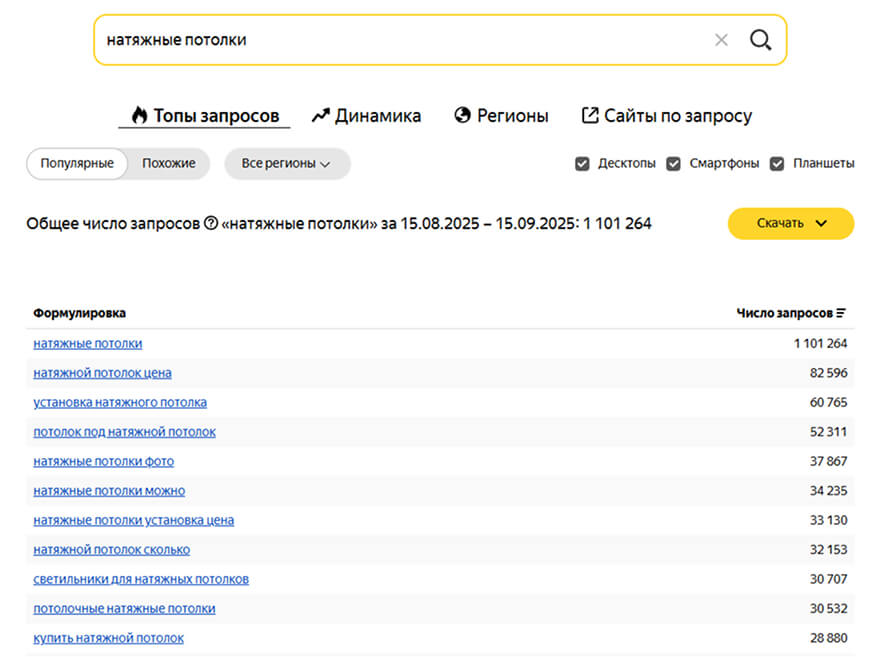This screenshot has width=888, height=657.
Task: Open the Регионы tab
Action: click(501, 116)
